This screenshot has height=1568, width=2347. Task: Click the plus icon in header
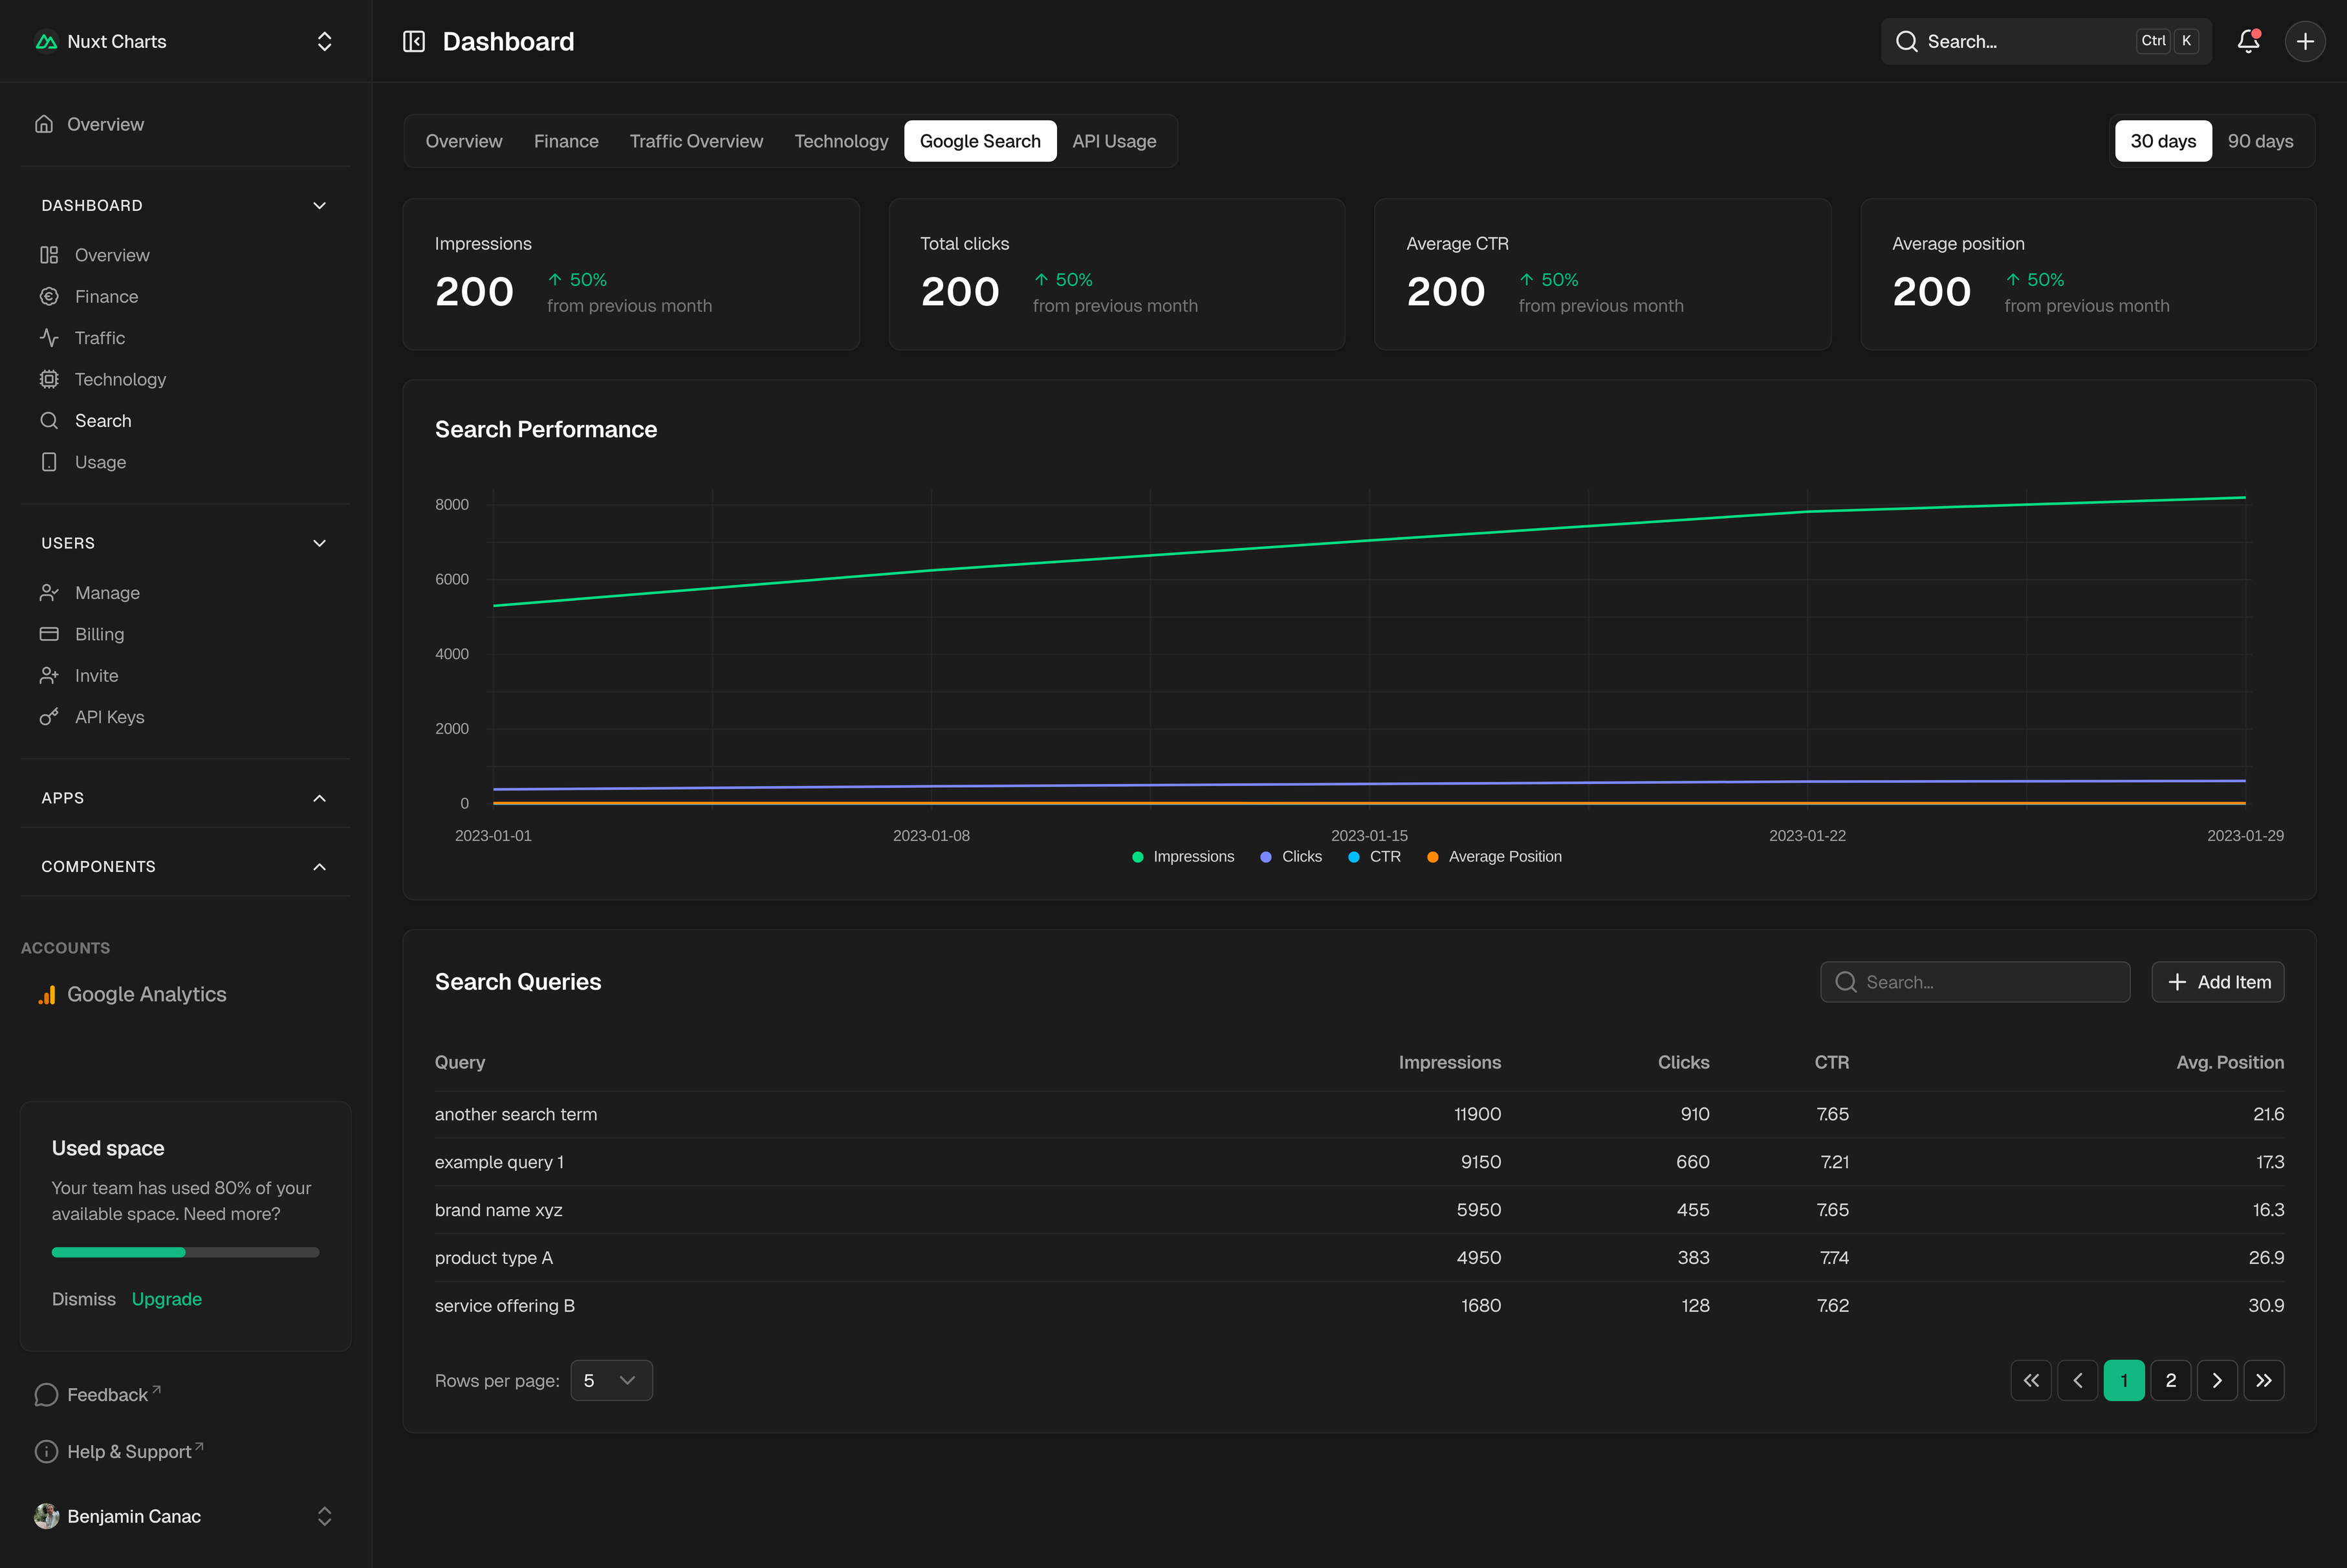pyautogui.click(x=2305, y=41)
